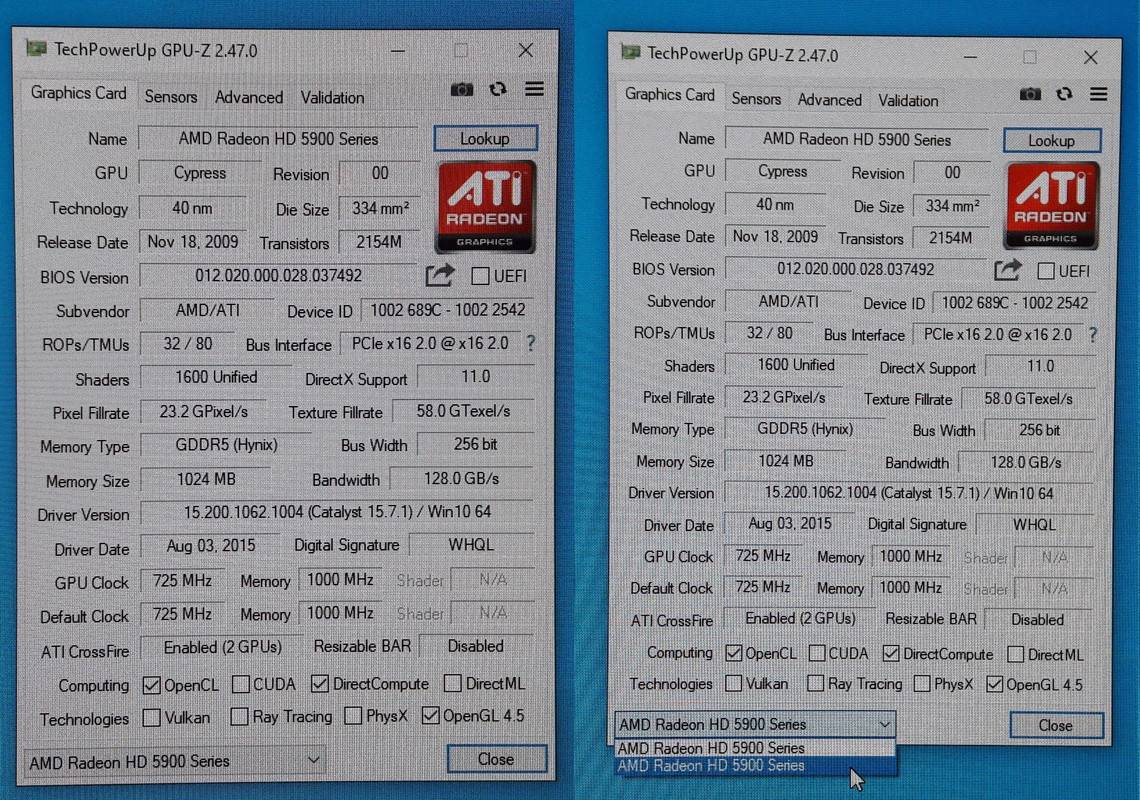Screen dimensions: 1140x800
Task: Toggle the Vulkan checkbox in left window
Action: (151, 718)
